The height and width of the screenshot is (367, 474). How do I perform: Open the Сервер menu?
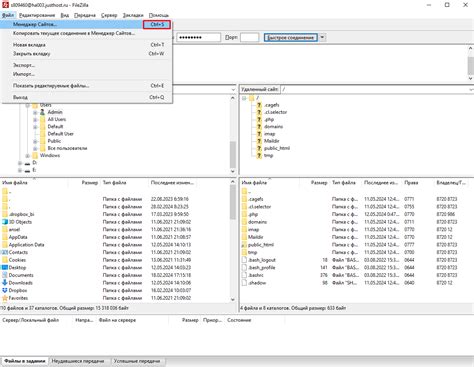tap(109, 15)
